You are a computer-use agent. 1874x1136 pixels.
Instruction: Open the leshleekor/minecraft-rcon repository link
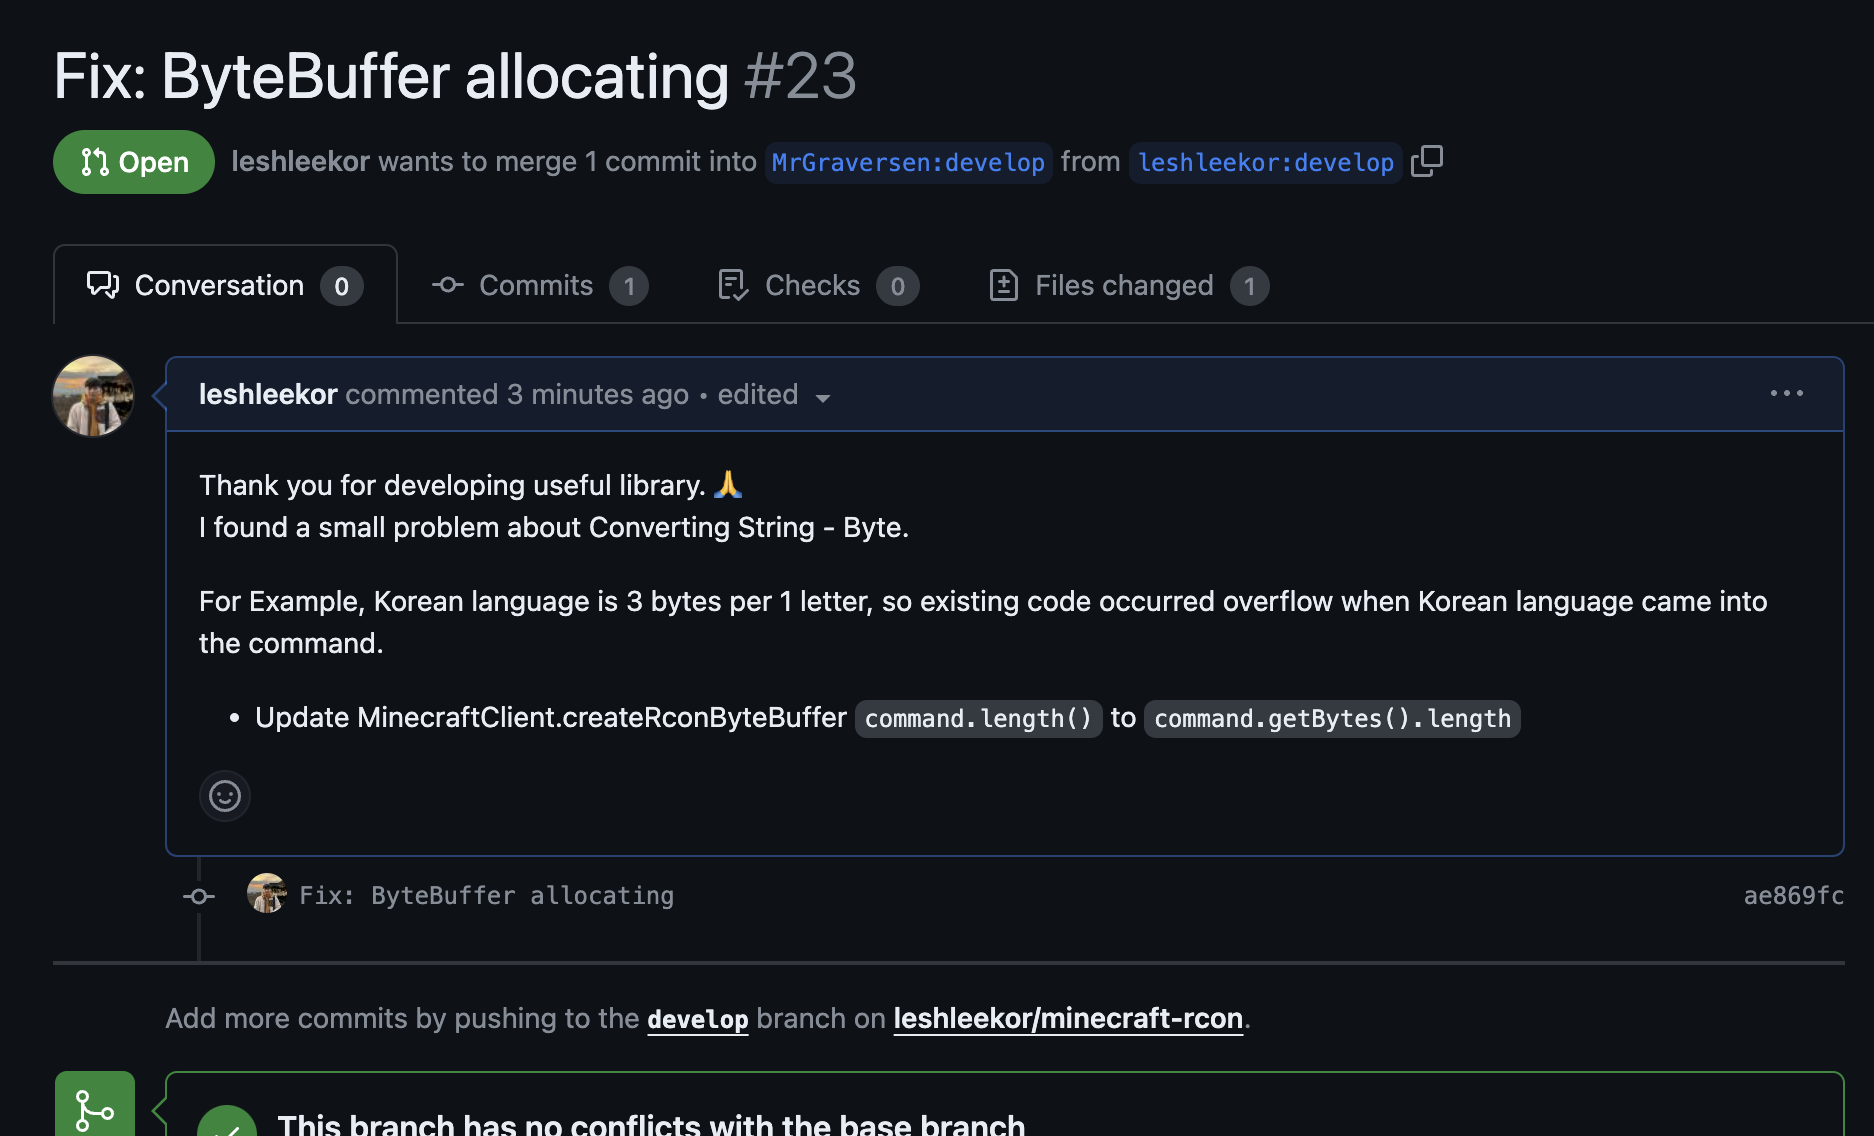(x=1067, y=1018)
